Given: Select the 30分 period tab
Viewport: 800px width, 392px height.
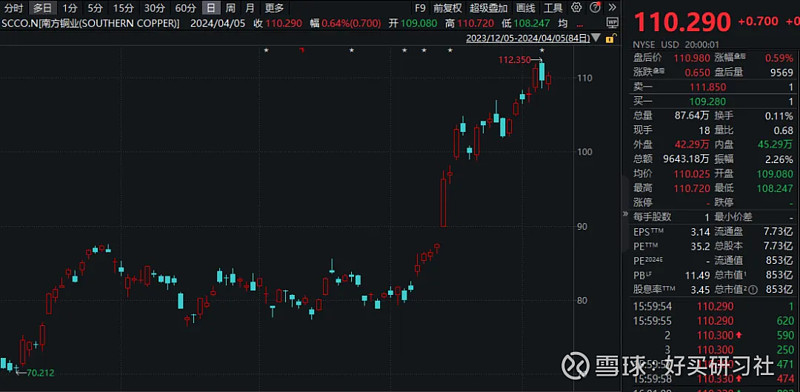Looking at the screenshot, I should coord(154,8).
